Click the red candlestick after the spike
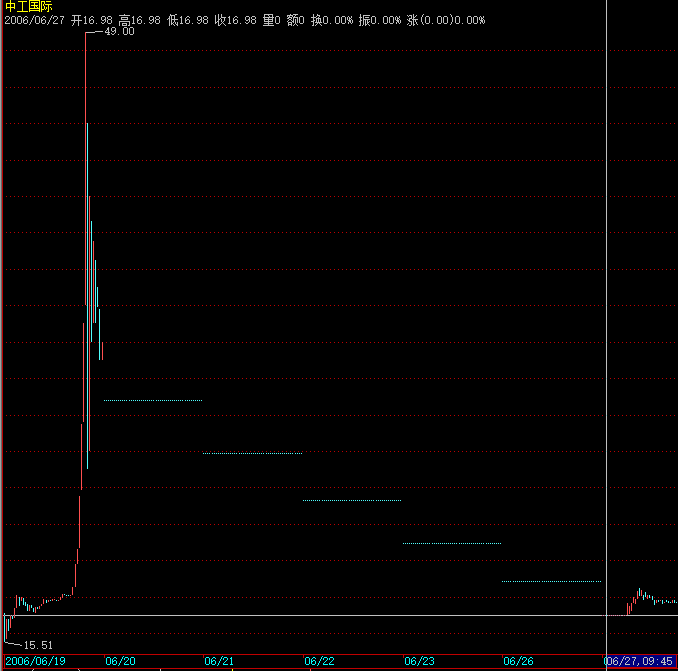The width and height of the screenshot is (678, 671). coord(102,350)
